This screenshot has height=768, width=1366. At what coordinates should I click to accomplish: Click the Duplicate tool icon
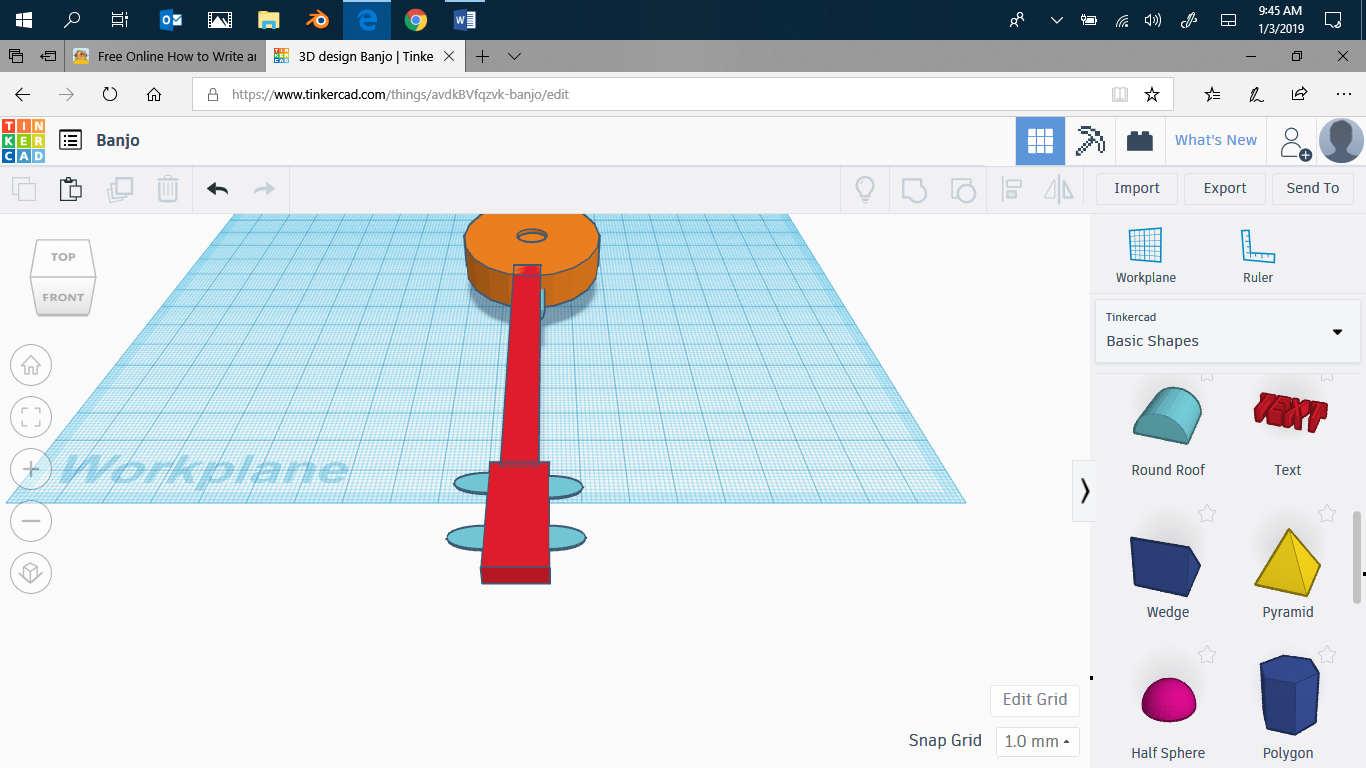pos(120,188)
